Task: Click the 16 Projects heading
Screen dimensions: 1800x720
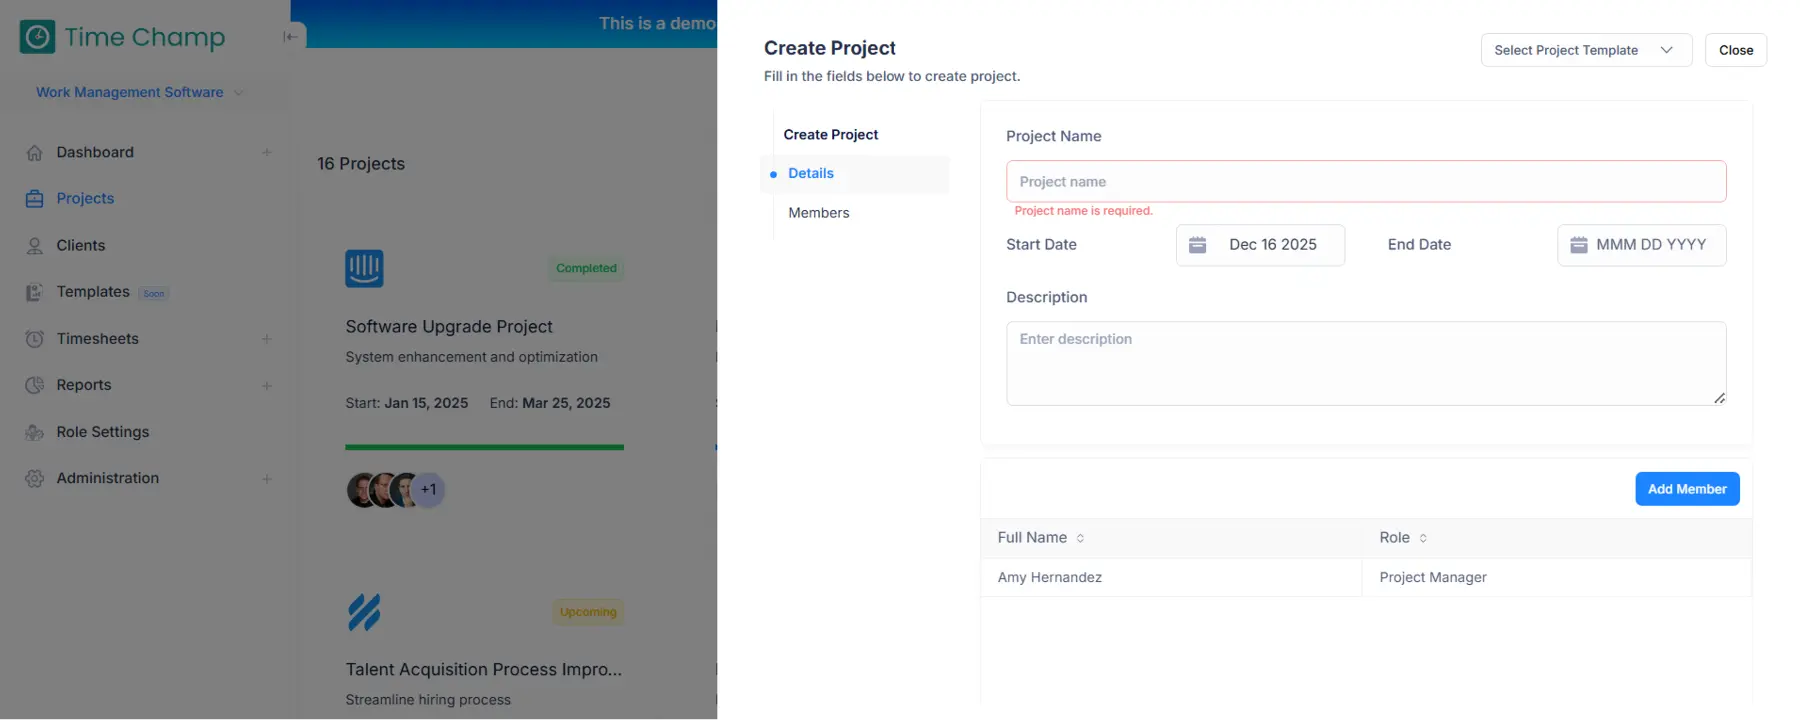Action: 361,164
